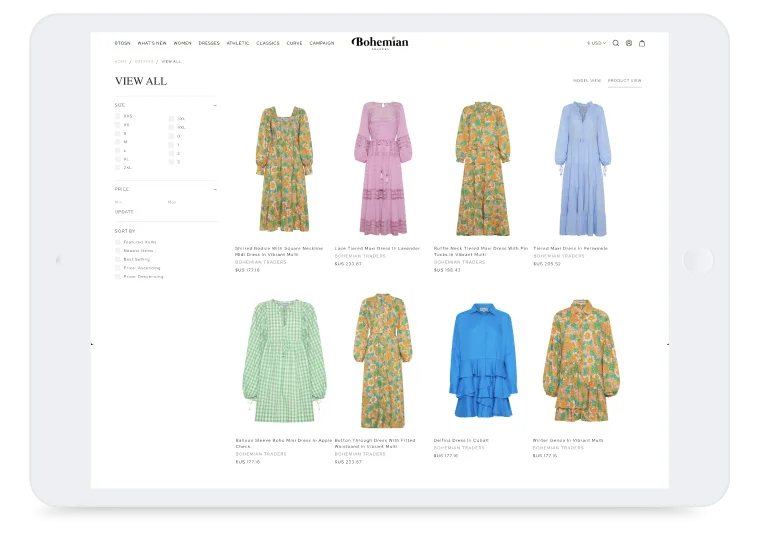Collapse the Size filter section
The width and height of the screenshot is (759, 535).
[214, 104]
